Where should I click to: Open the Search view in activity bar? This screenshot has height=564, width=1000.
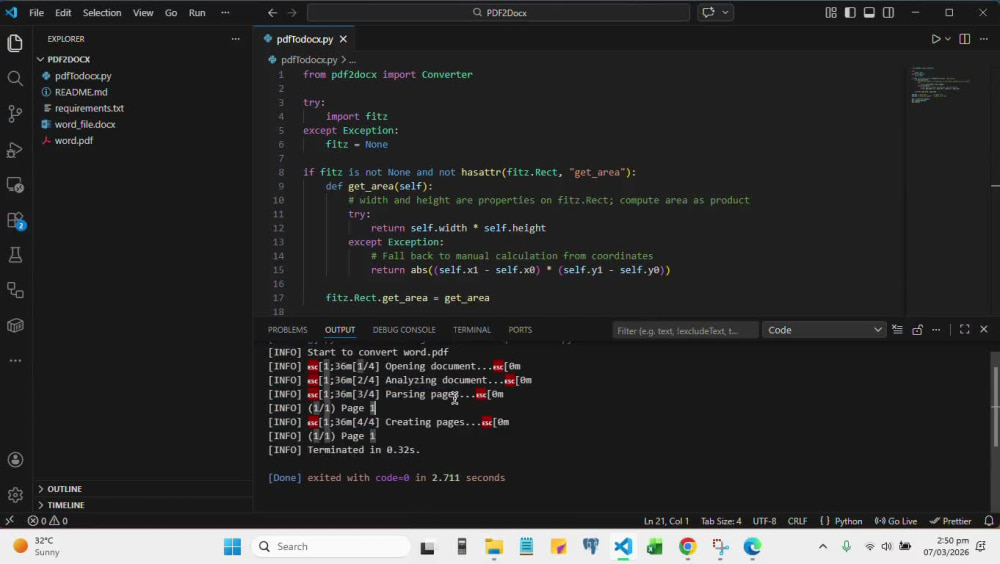tap(15, 78)
